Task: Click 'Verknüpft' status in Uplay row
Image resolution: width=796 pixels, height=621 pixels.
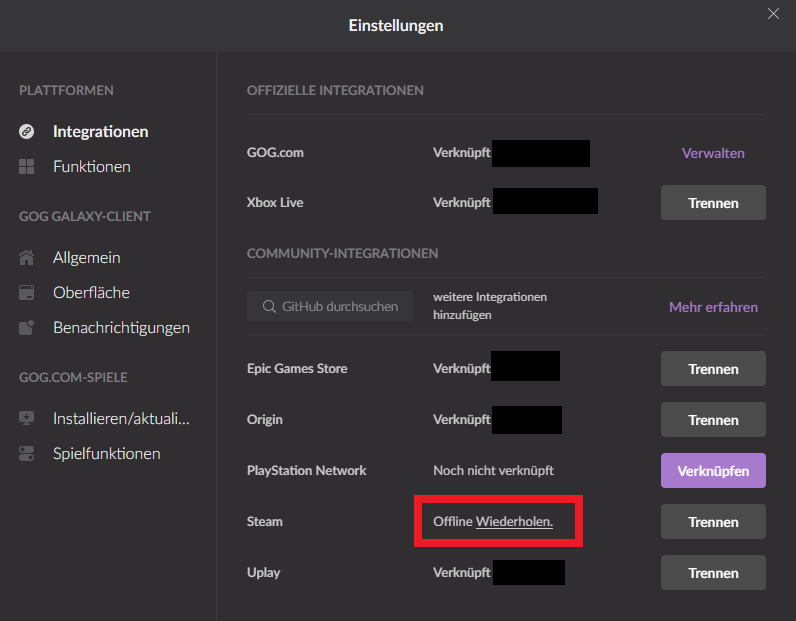Action: pyautogui.click(x=461, y=573)
